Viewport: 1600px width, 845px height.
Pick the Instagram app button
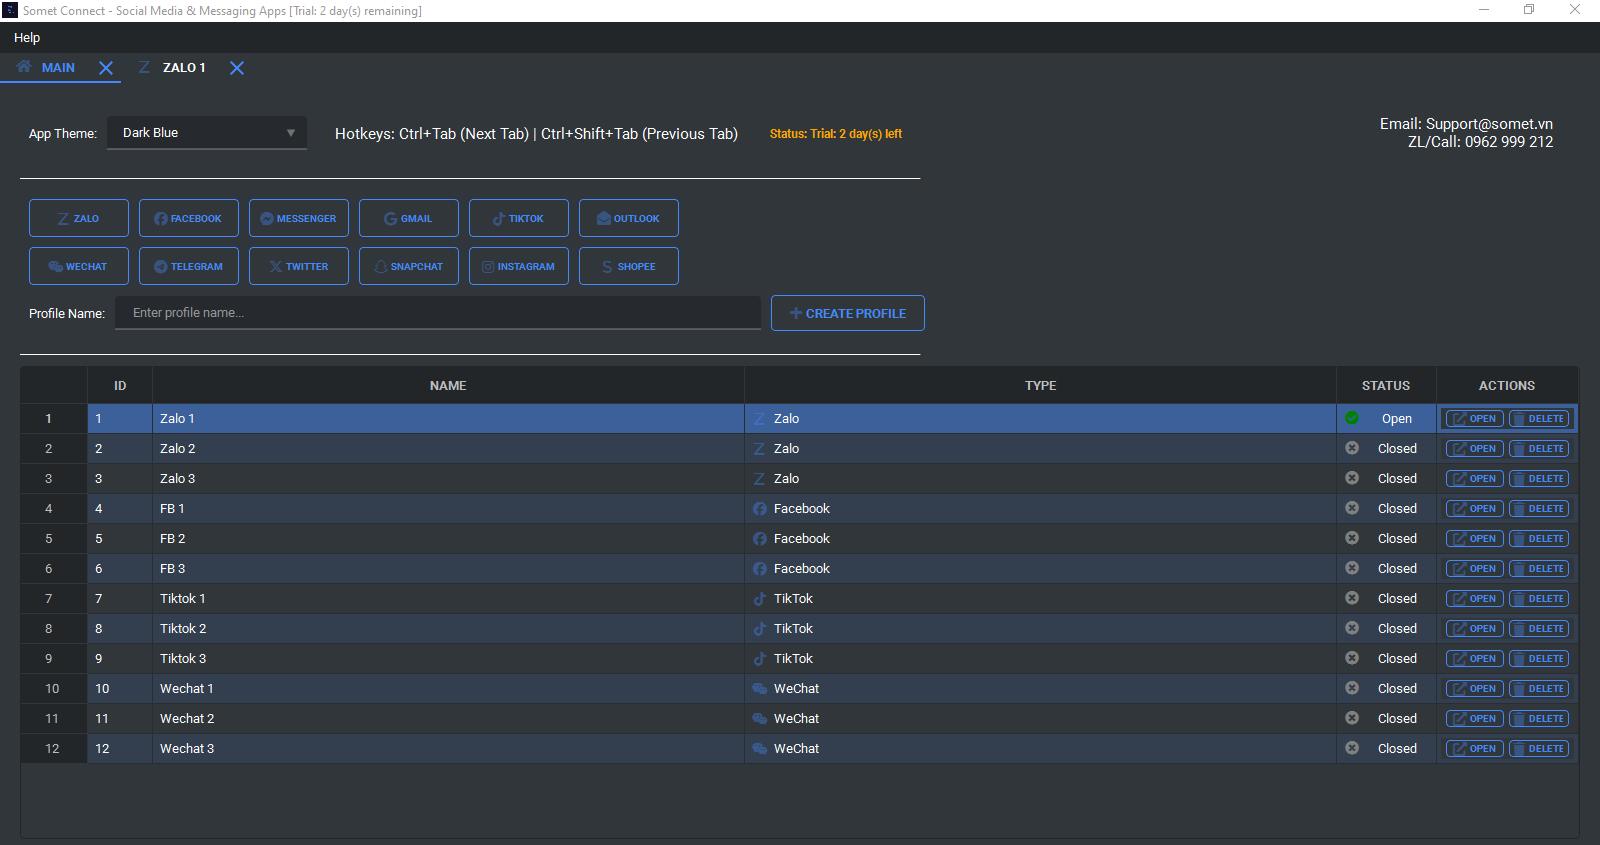pyautogui.click(x=519, y=266)
